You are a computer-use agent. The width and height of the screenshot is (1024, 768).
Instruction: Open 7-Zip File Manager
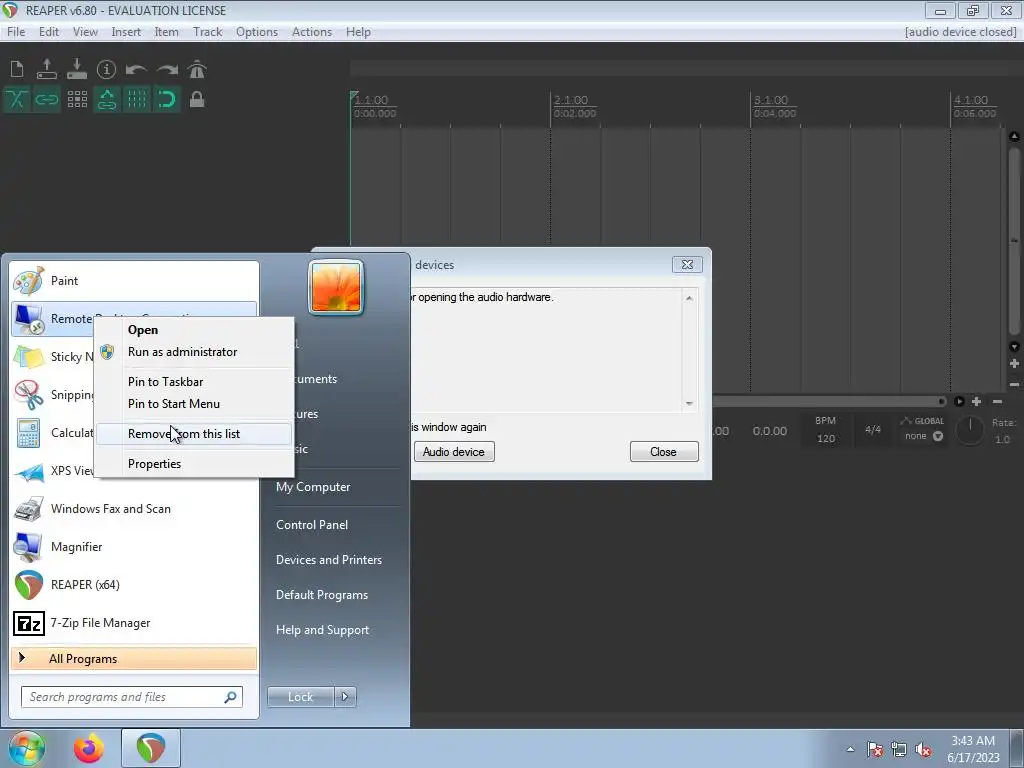(134, 623)
